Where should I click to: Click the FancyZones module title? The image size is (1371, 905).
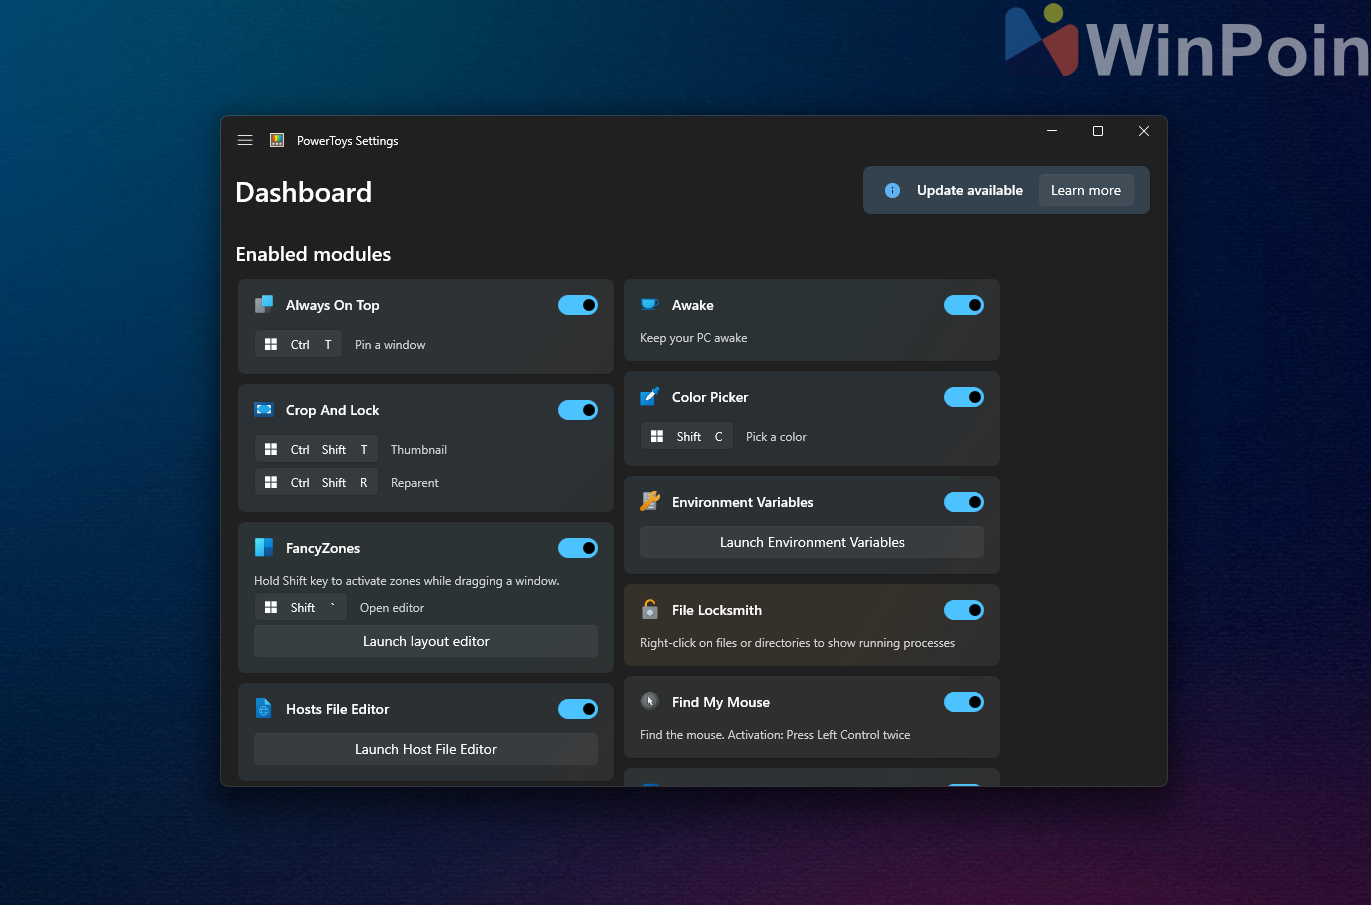click(323, 548)
